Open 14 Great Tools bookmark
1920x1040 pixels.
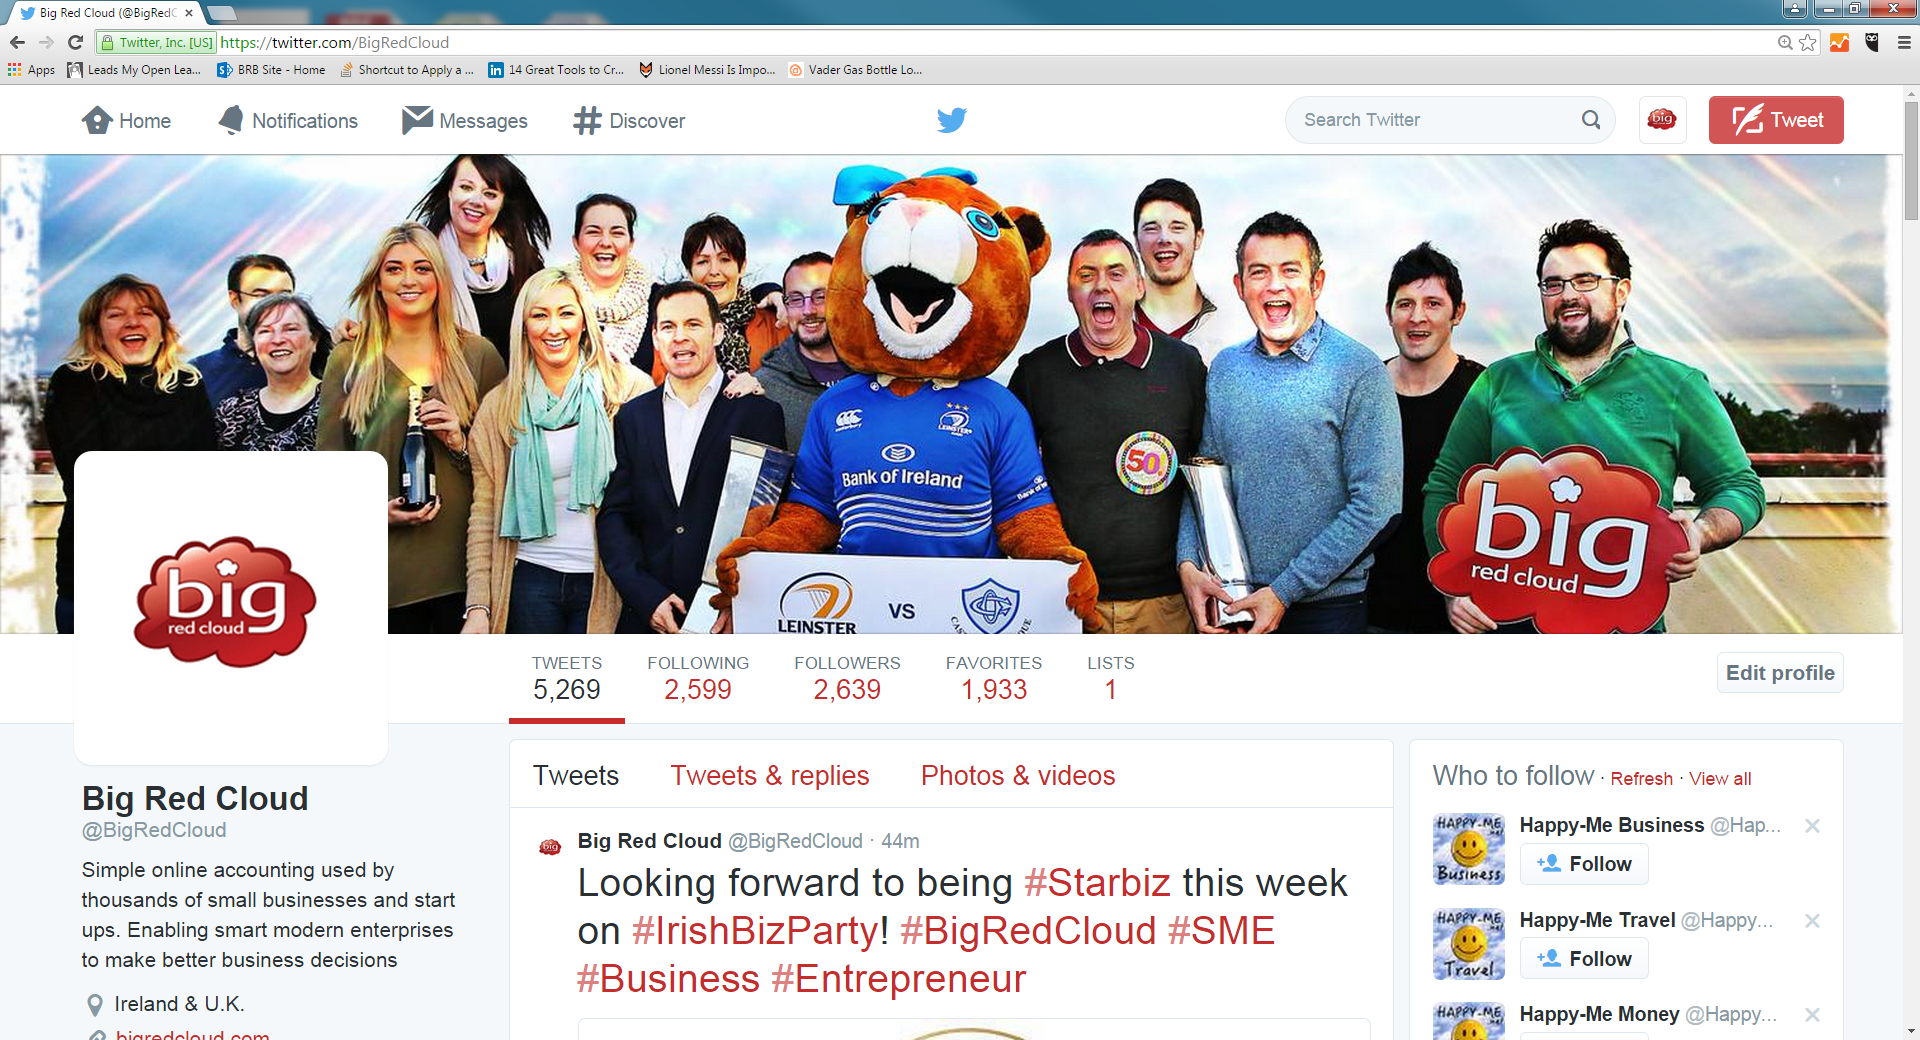click(x=556, y=70)
